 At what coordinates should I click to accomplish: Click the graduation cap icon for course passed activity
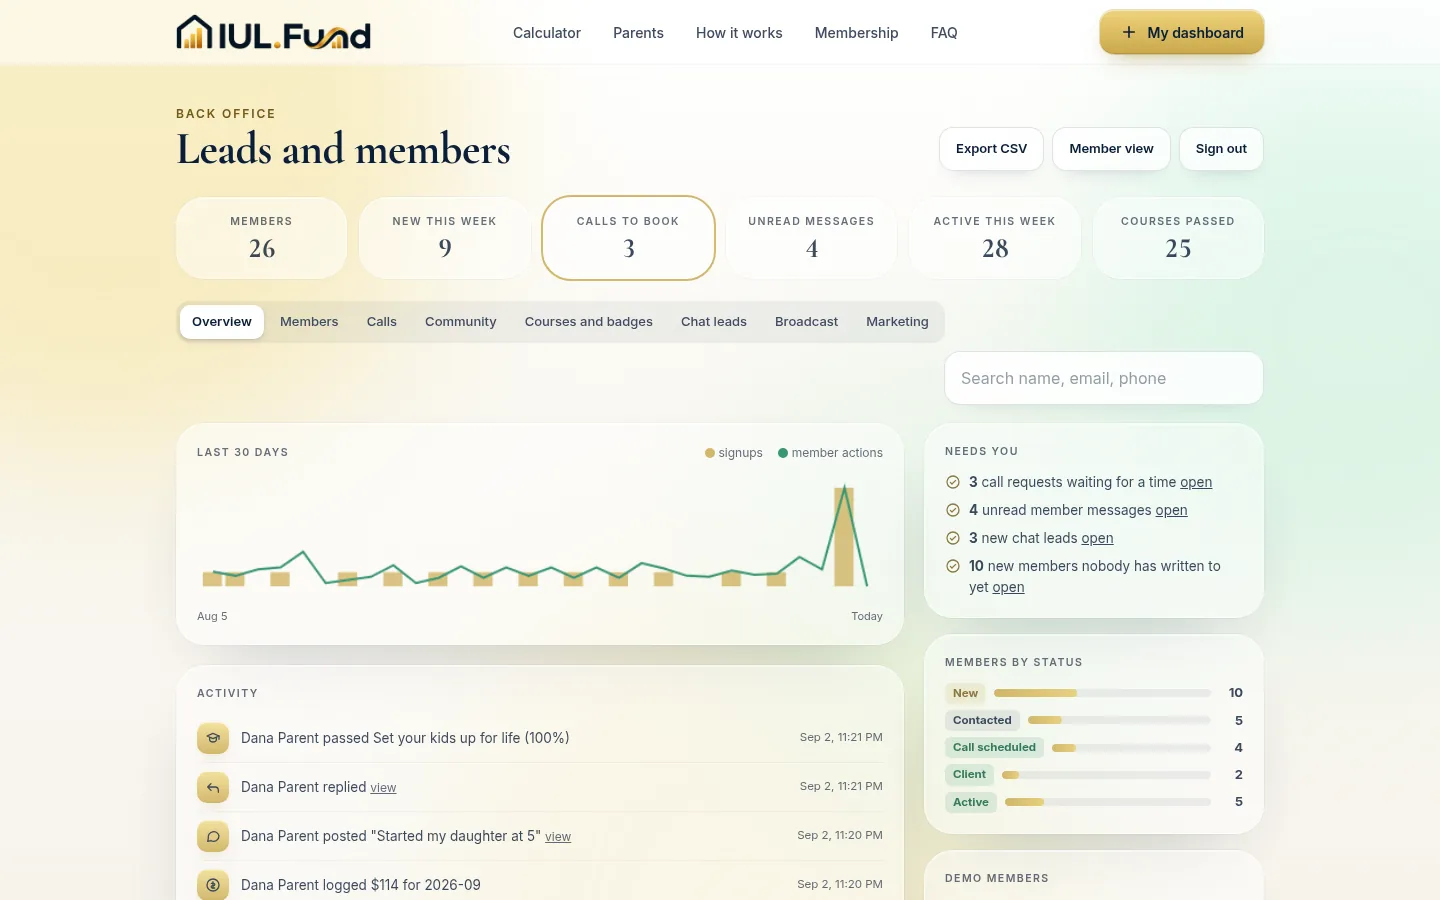tap(213, 738)
